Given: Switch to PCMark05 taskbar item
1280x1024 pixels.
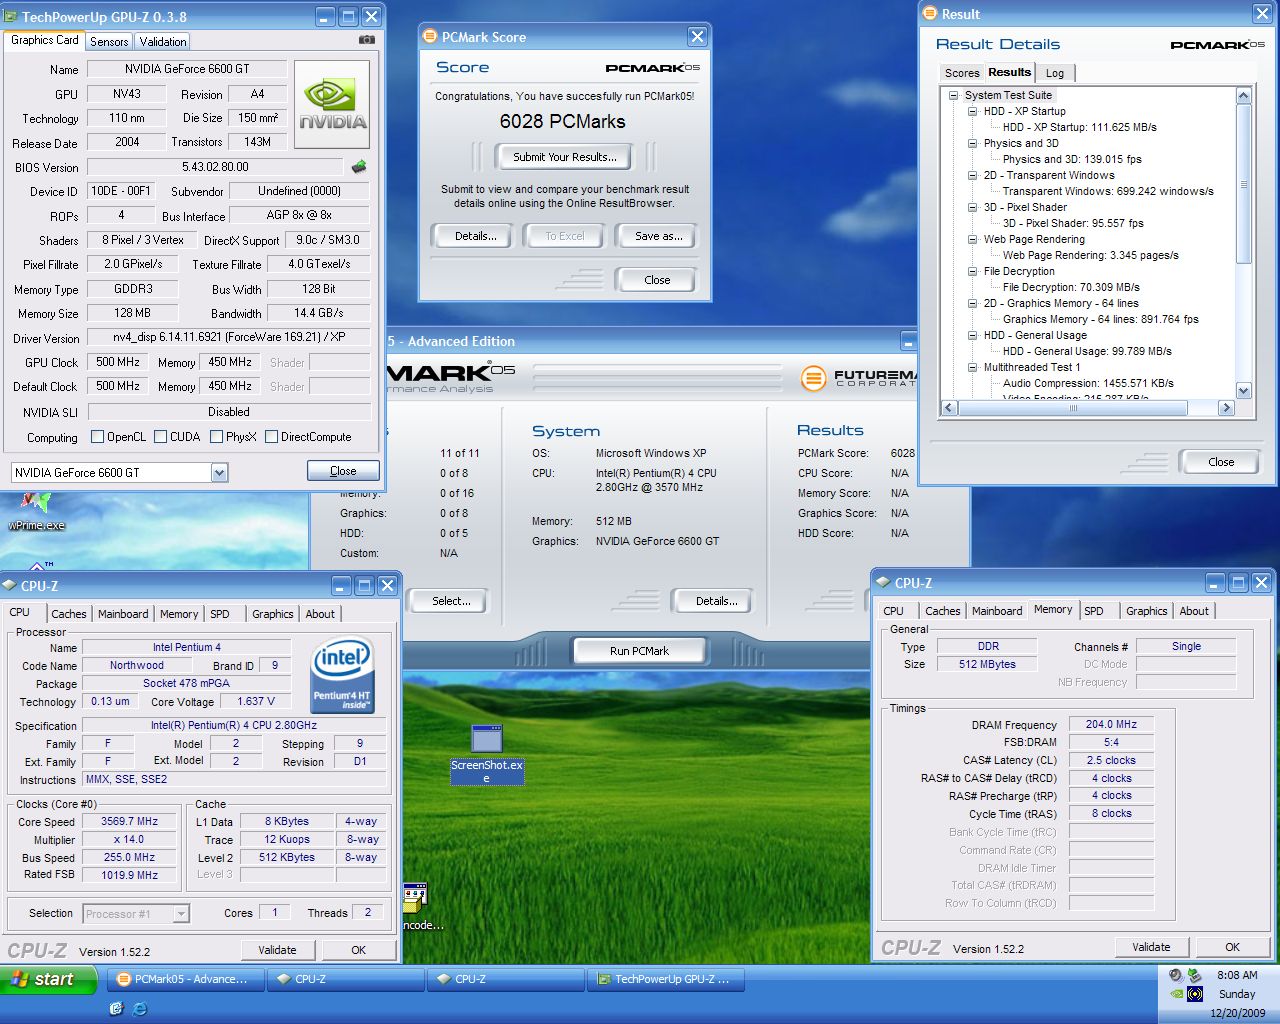Looking at the screenshot, I should tap(186, 979).
